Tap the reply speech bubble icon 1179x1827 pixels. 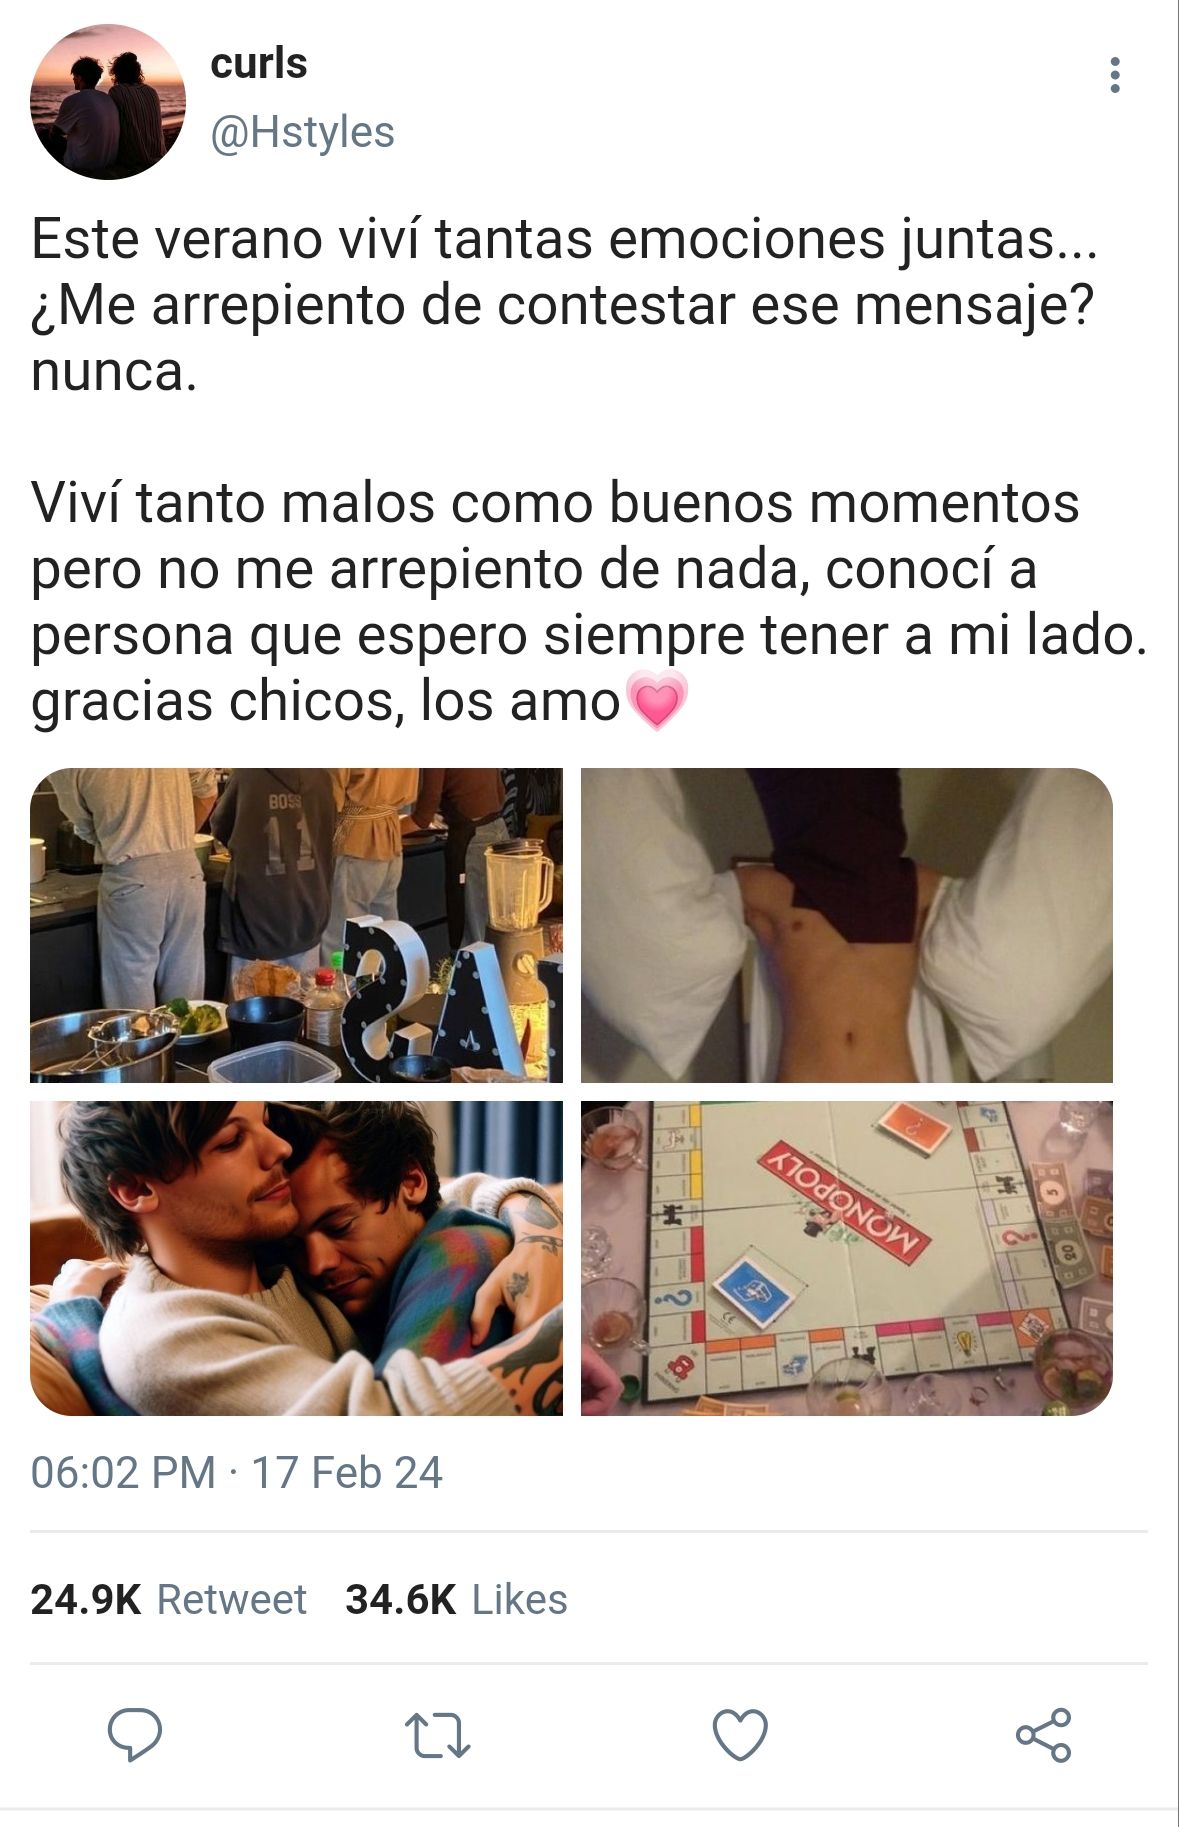tap(135, 1735)
